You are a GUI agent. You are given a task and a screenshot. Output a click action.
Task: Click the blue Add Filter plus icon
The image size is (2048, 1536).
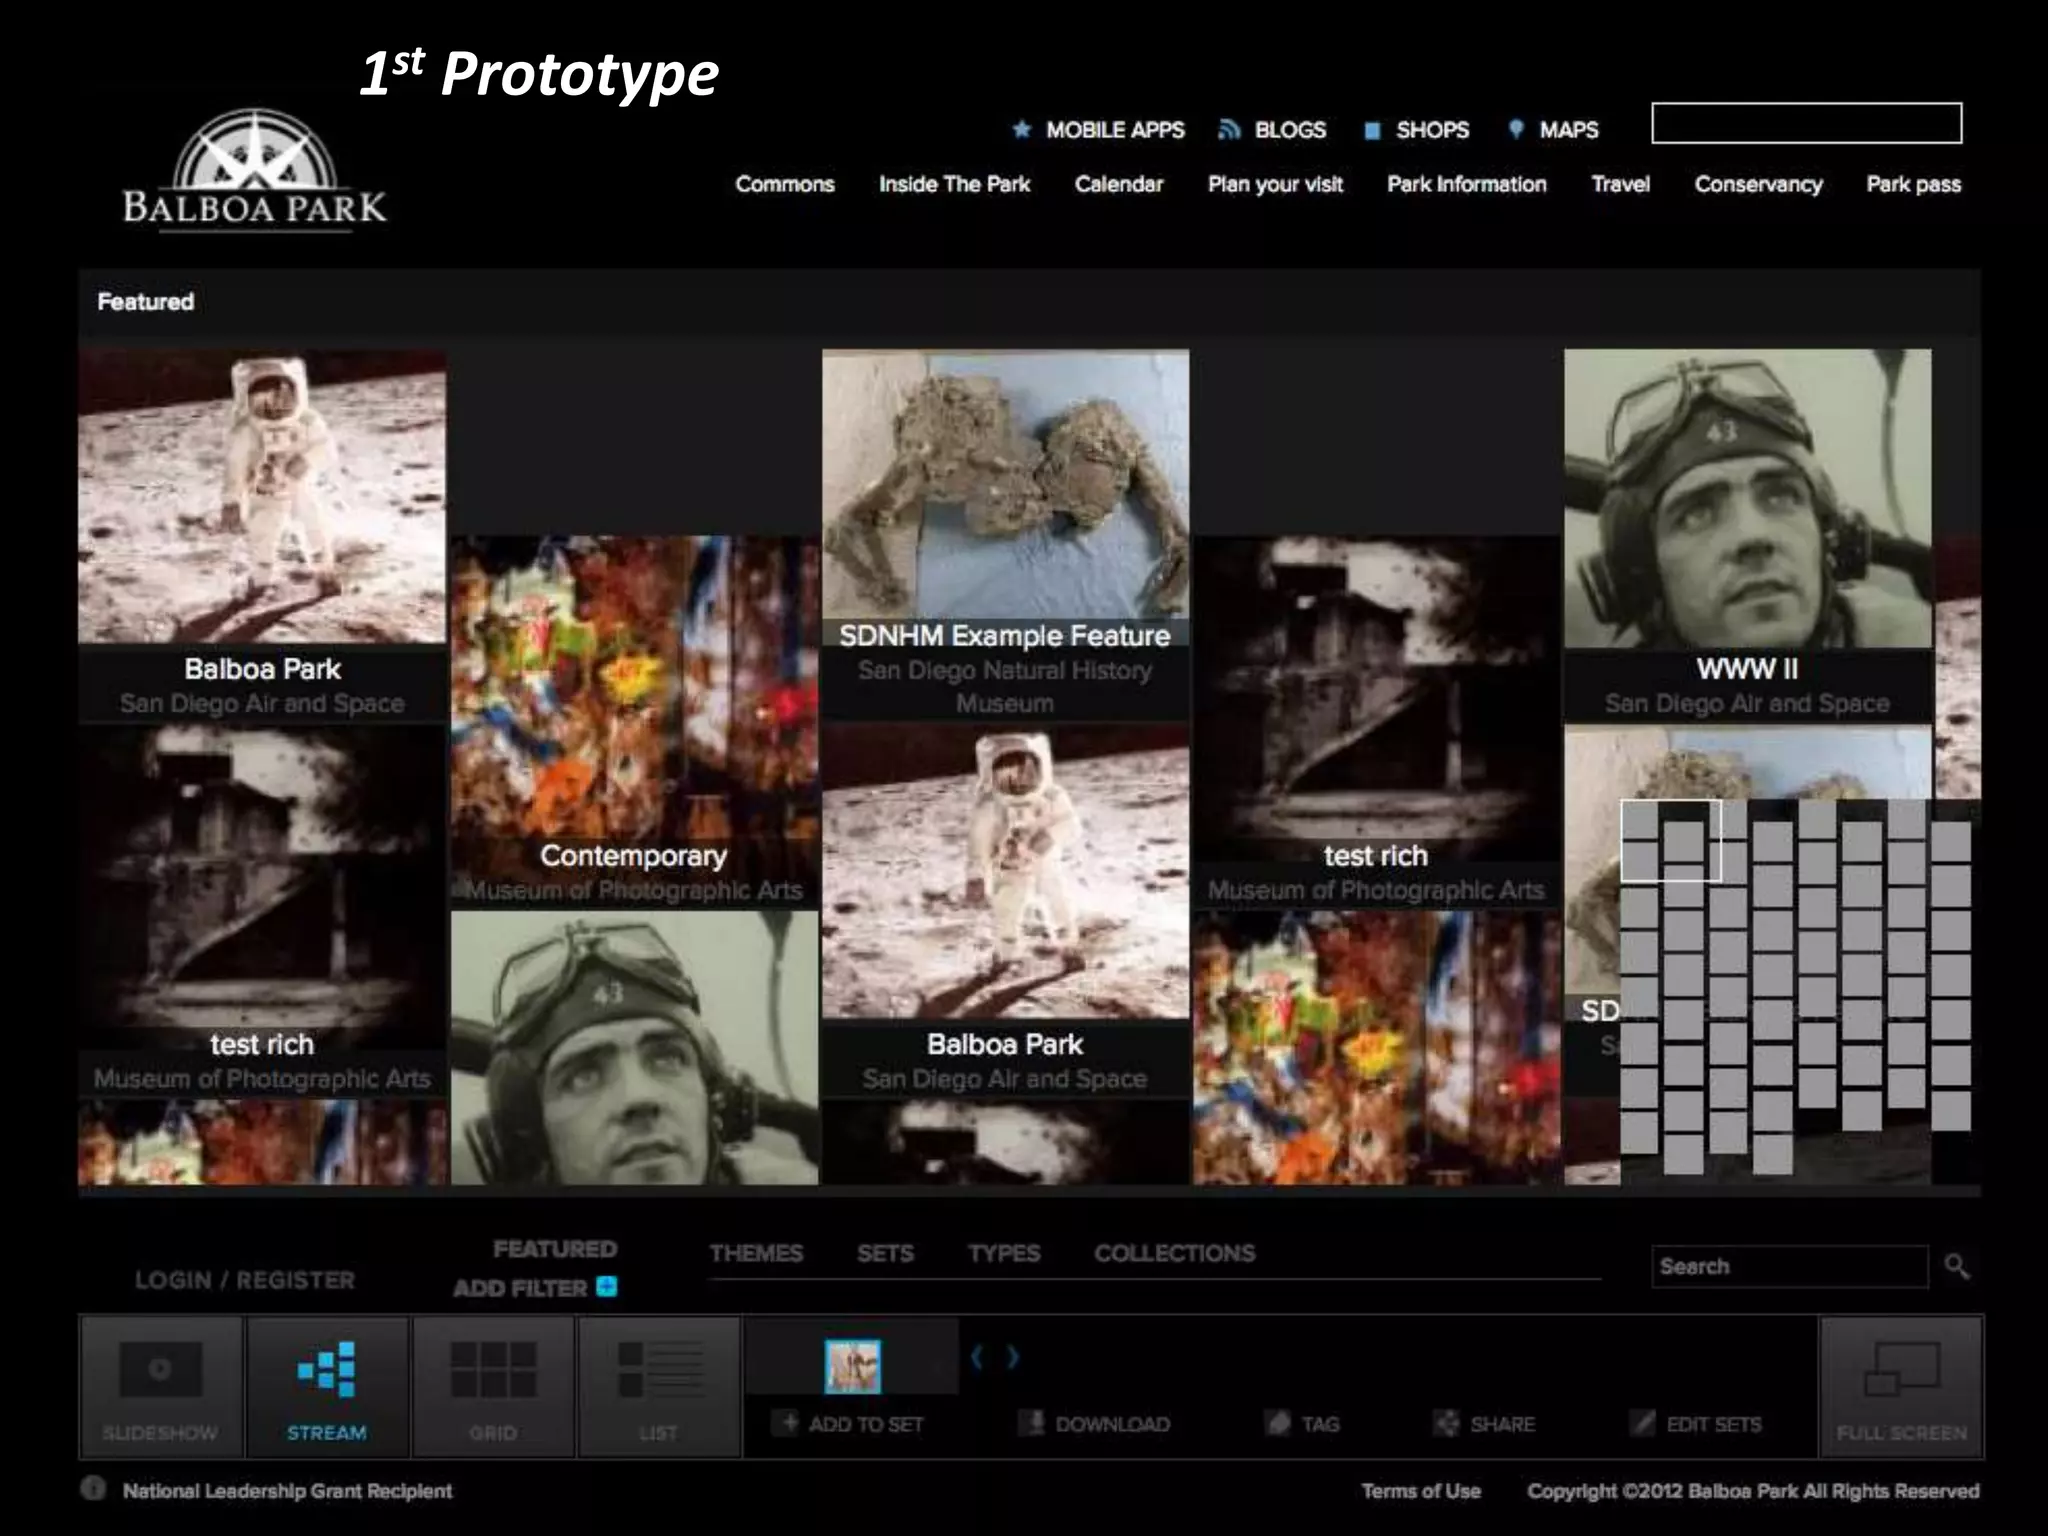tap(606, 1286)
